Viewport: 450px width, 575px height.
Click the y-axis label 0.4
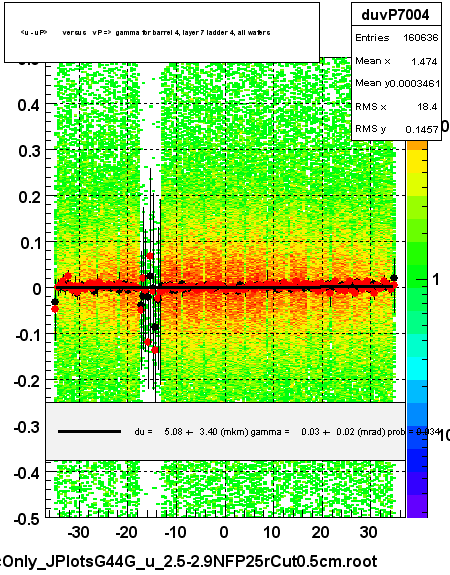(x=28, y=105)
